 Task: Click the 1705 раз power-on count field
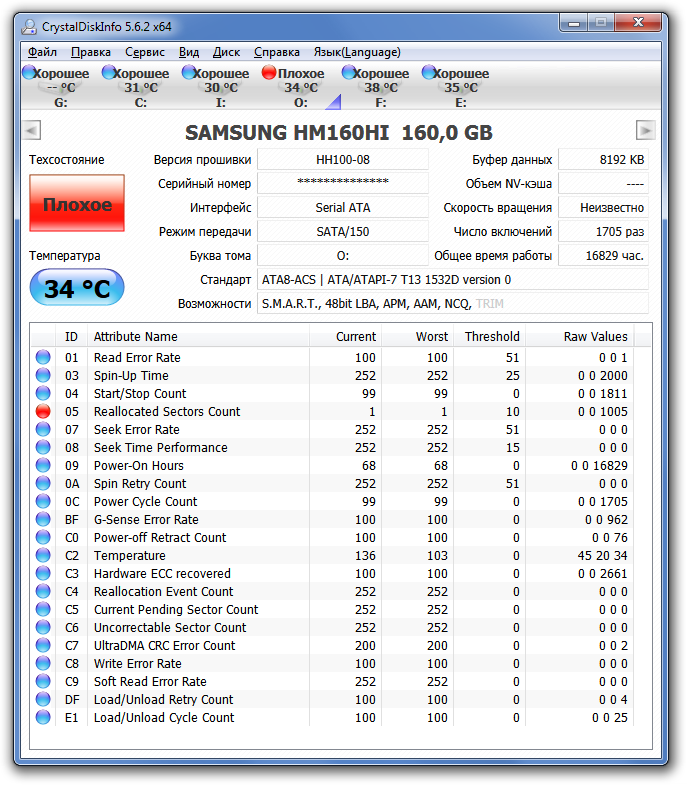click(x=603, y=232)
